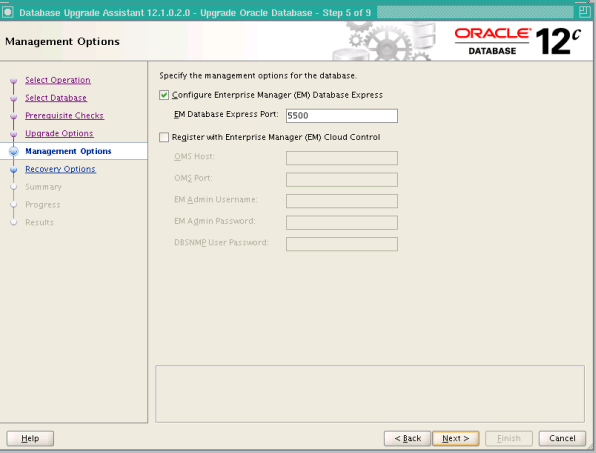Open the Recovery Options step
This screenshot has width=596, height=453.
[60, 169]
